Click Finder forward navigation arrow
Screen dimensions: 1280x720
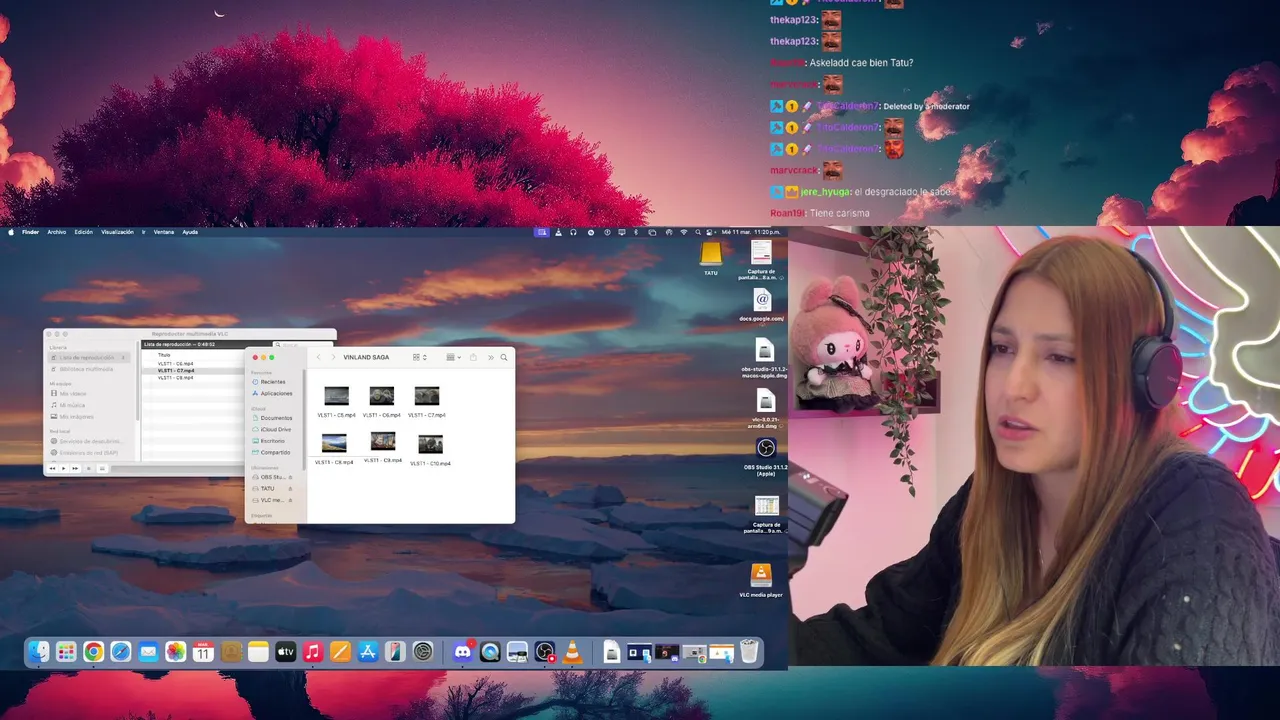[x=333, y=357]
